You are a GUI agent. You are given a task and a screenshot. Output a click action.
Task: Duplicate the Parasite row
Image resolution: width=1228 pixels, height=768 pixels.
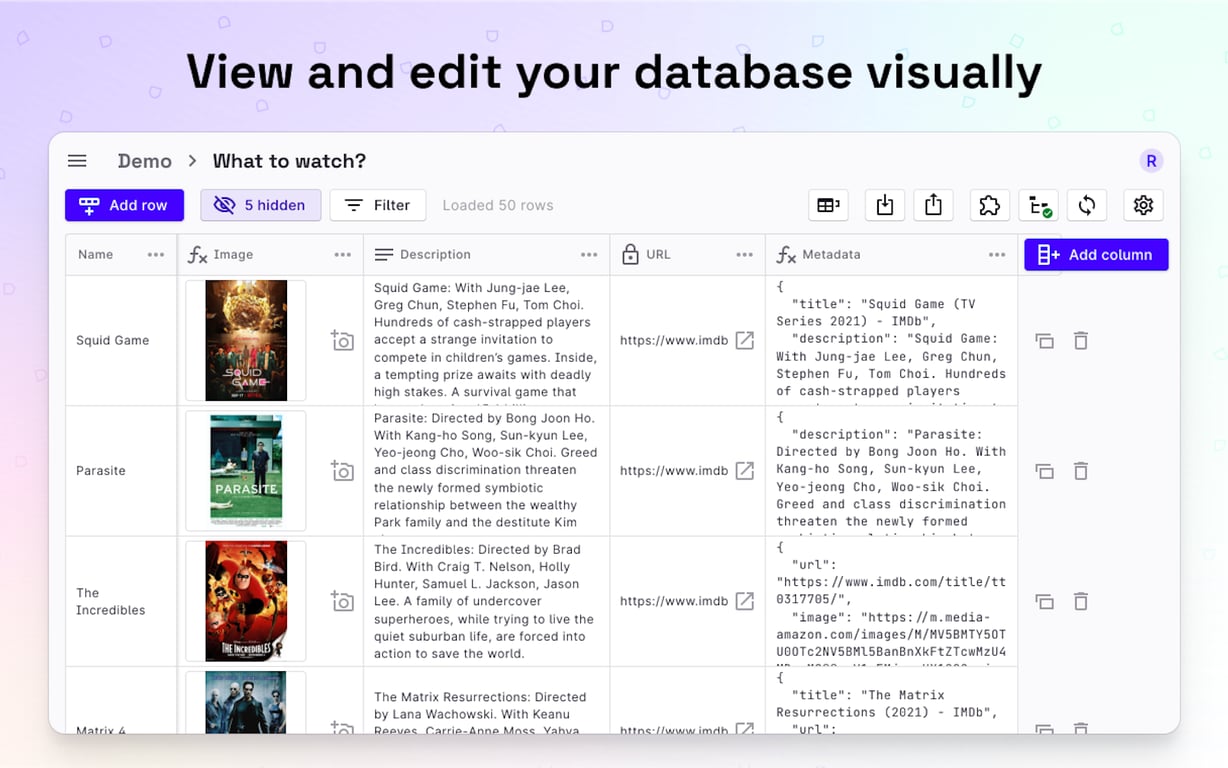coord(1044,471)
